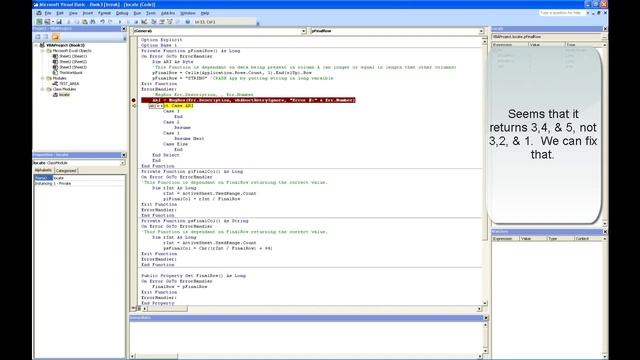Open the Run menu

(137, 13)
